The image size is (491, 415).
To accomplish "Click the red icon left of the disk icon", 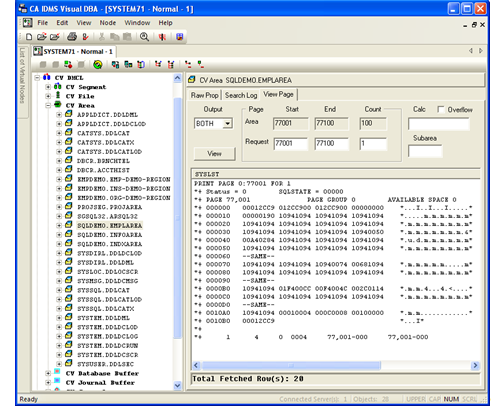I will click(162, 37).
